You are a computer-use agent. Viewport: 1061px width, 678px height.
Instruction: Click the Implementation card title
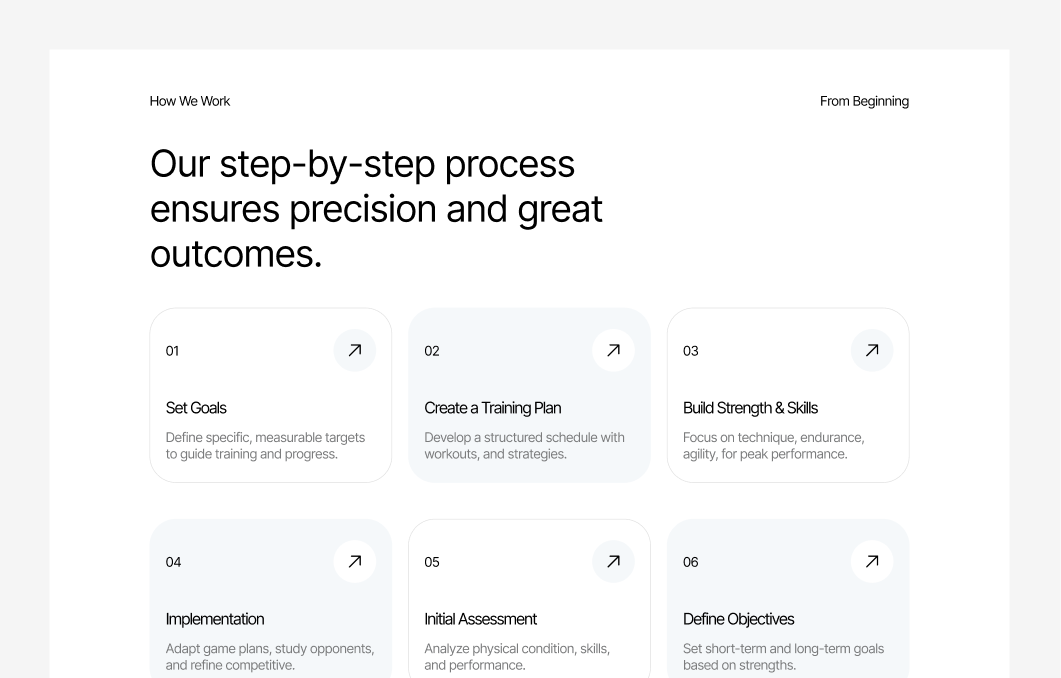(215, 619)
